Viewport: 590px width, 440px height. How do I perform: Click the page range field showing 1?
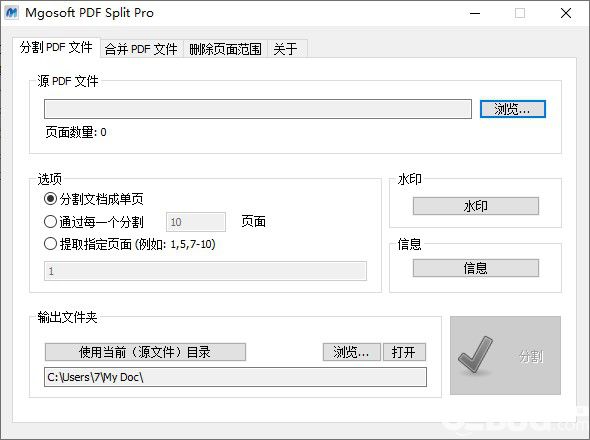click(x=205, y=271)
